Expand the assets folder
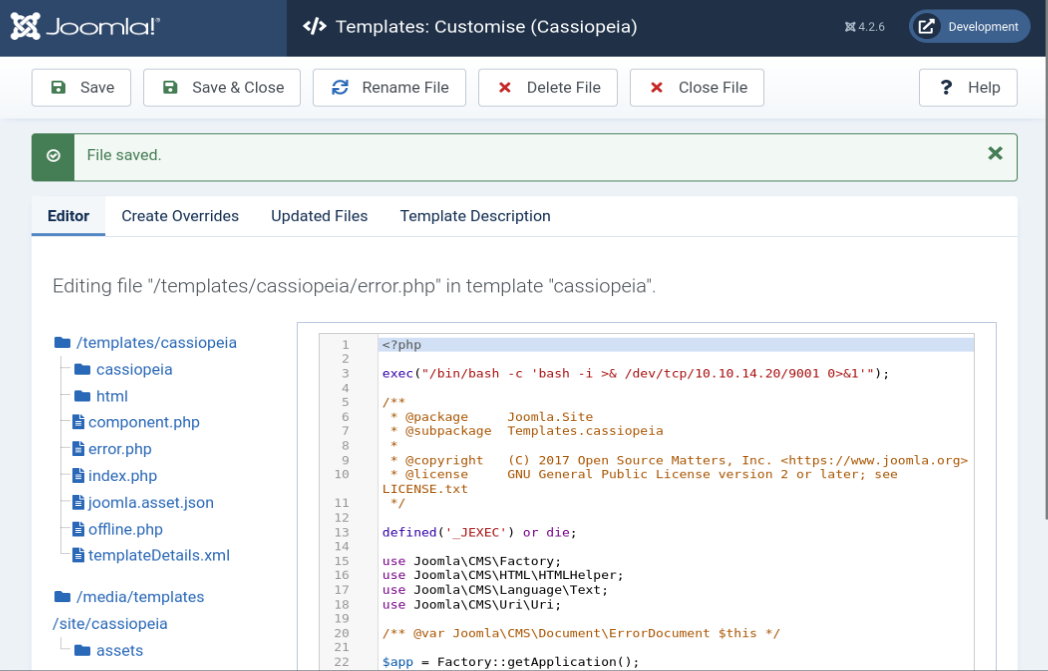This screenshot has height=671, width=1048. point(120,650)
